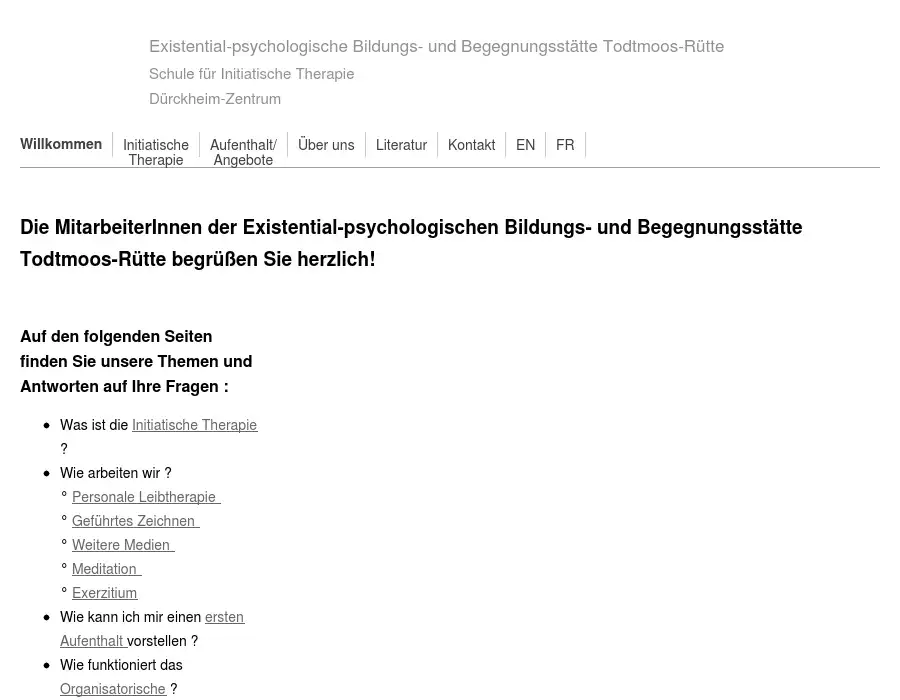This screenshot has height=700, width=900.
Task: Go to the Über uns page
Action: pos(326,145)
